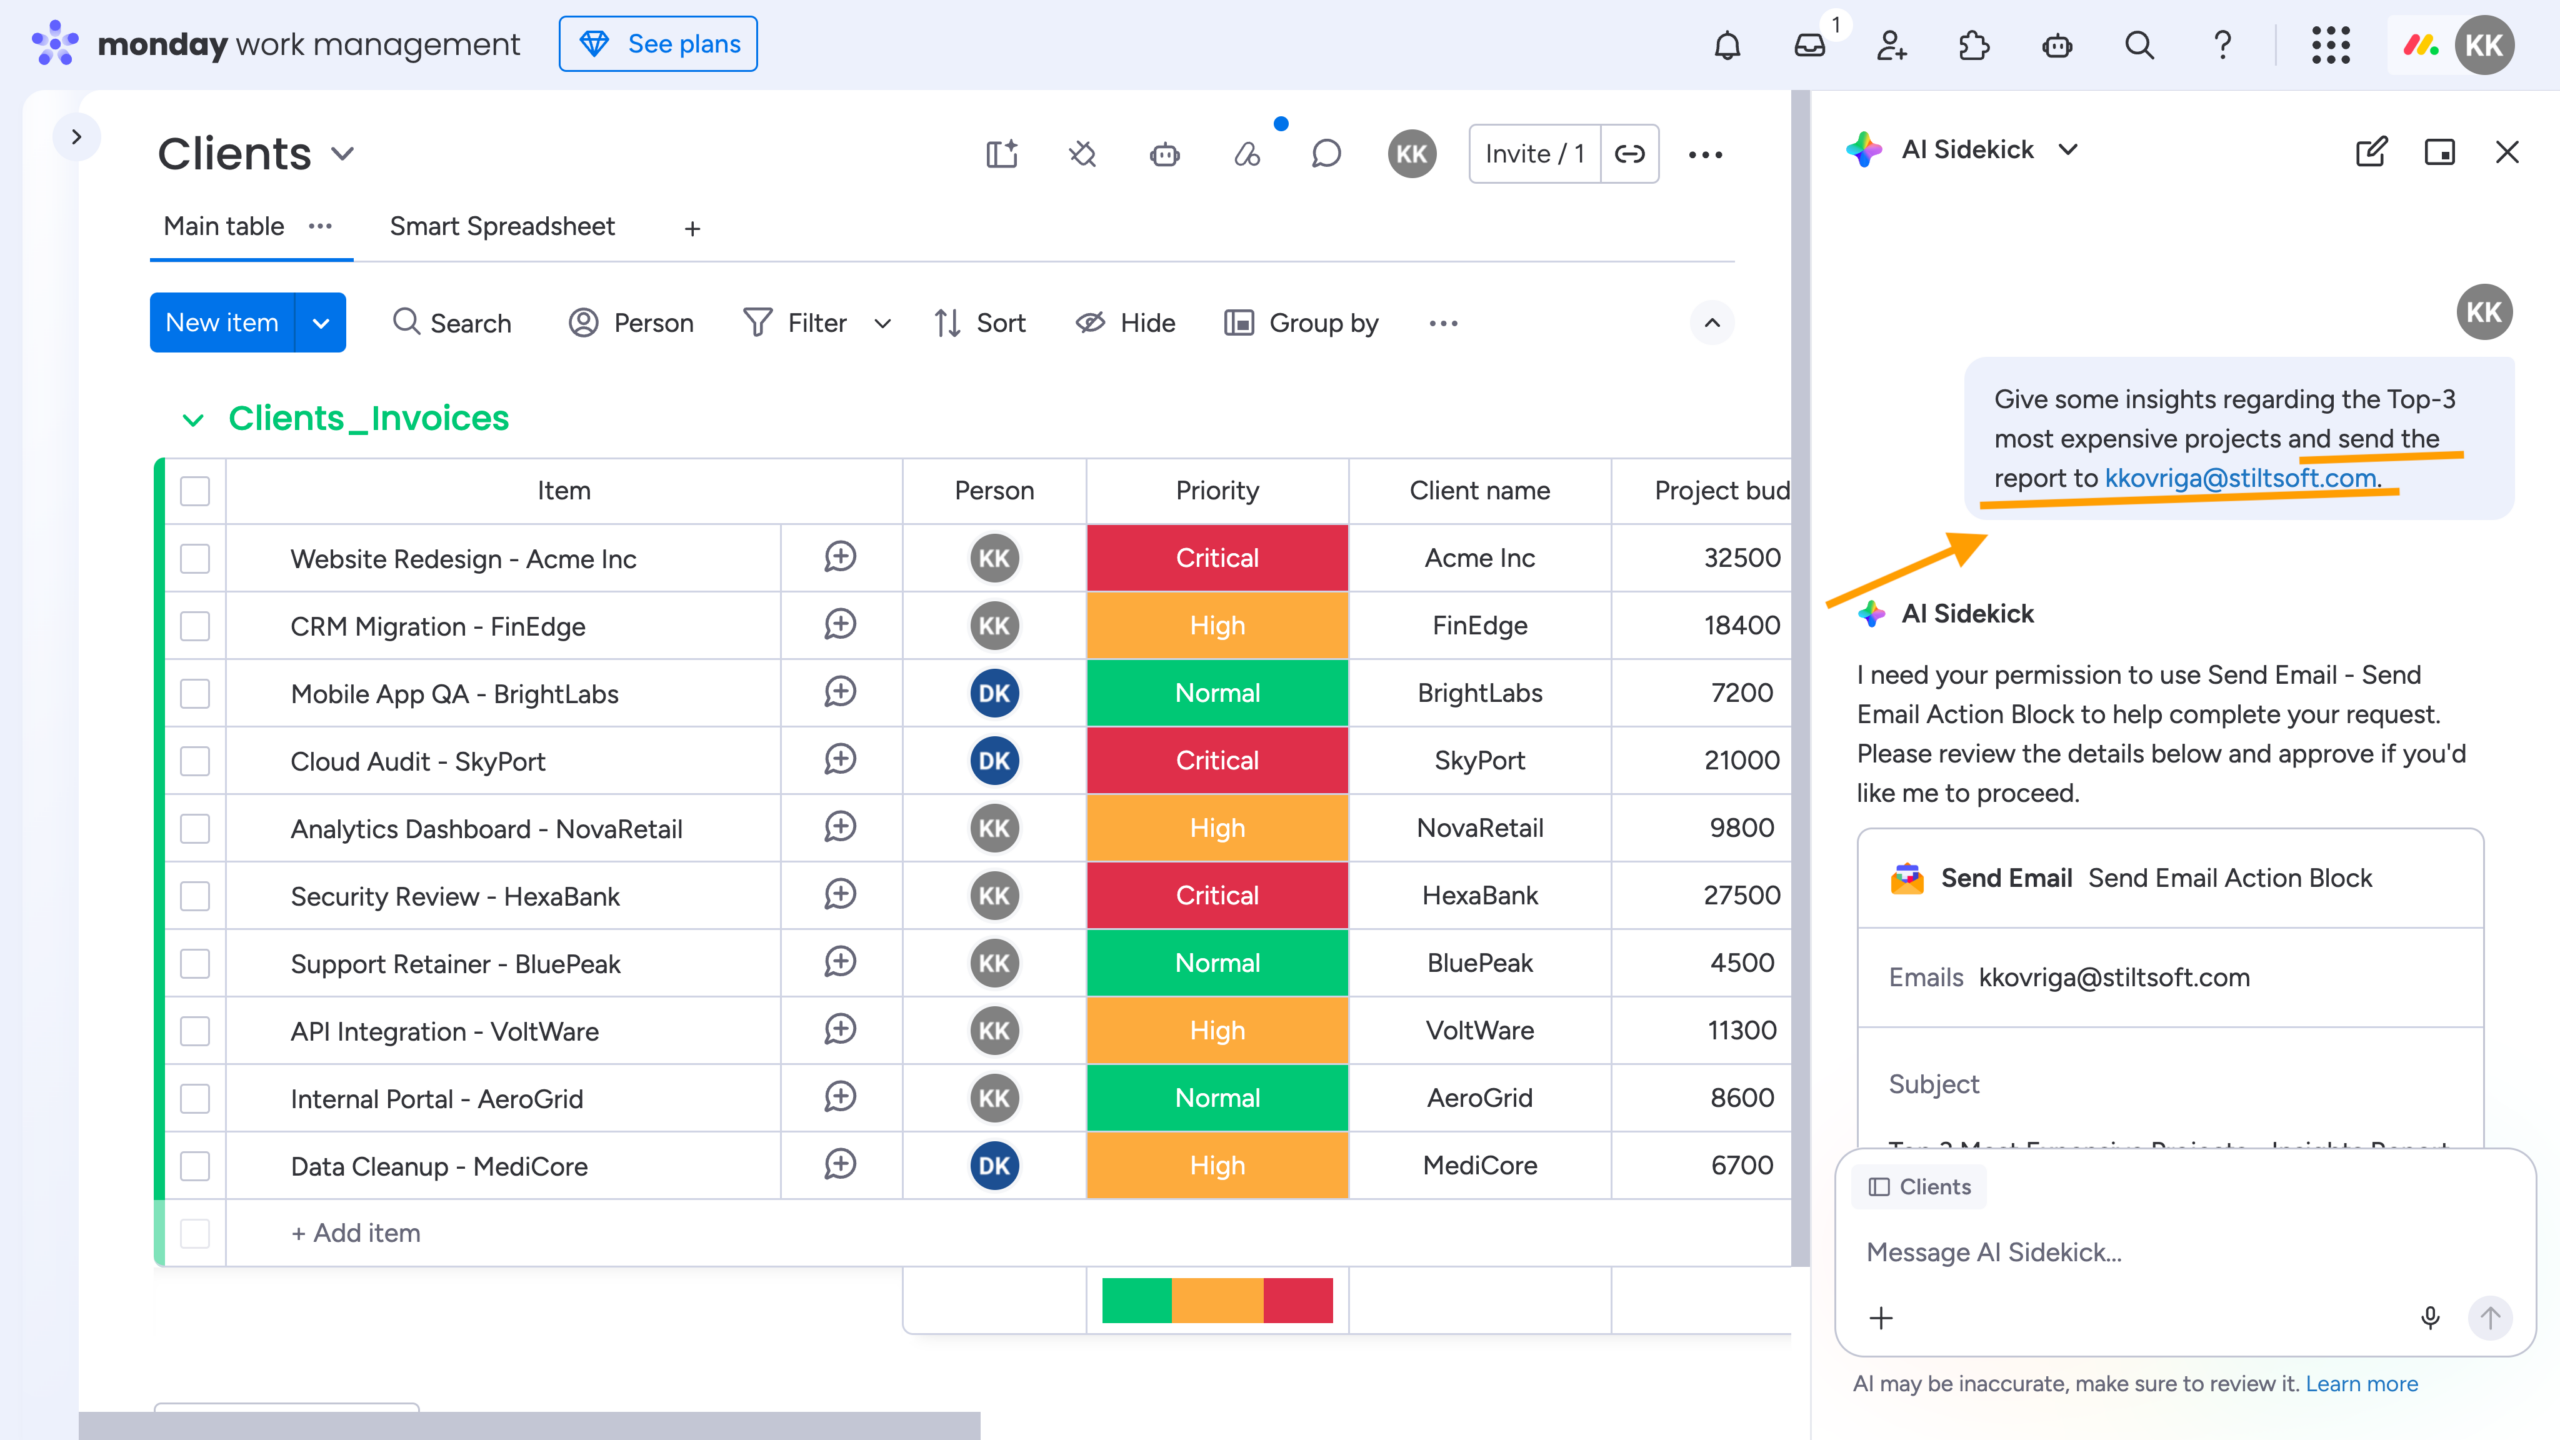
Task: Click the integrations plug icon
Action: tap(1082, 154)
